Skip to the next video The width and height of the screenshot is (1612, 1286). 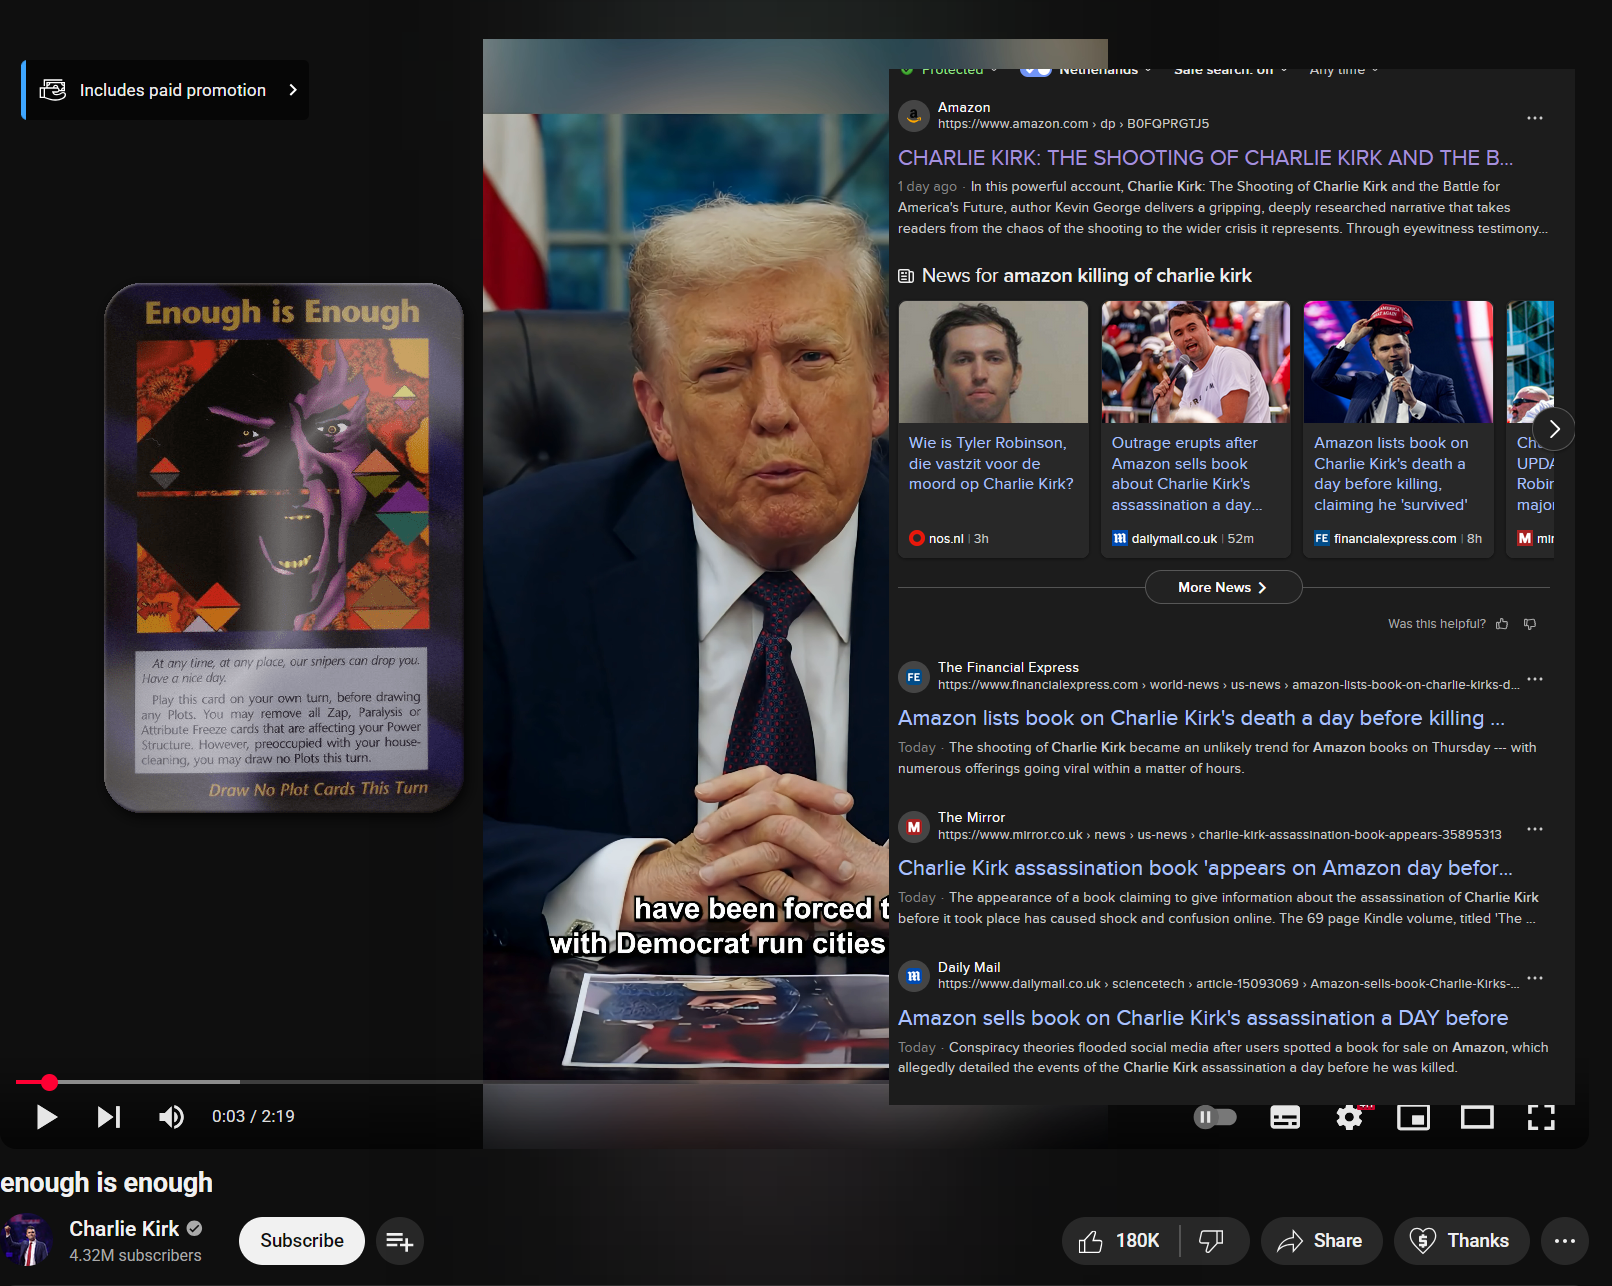tap(109, 1117)
